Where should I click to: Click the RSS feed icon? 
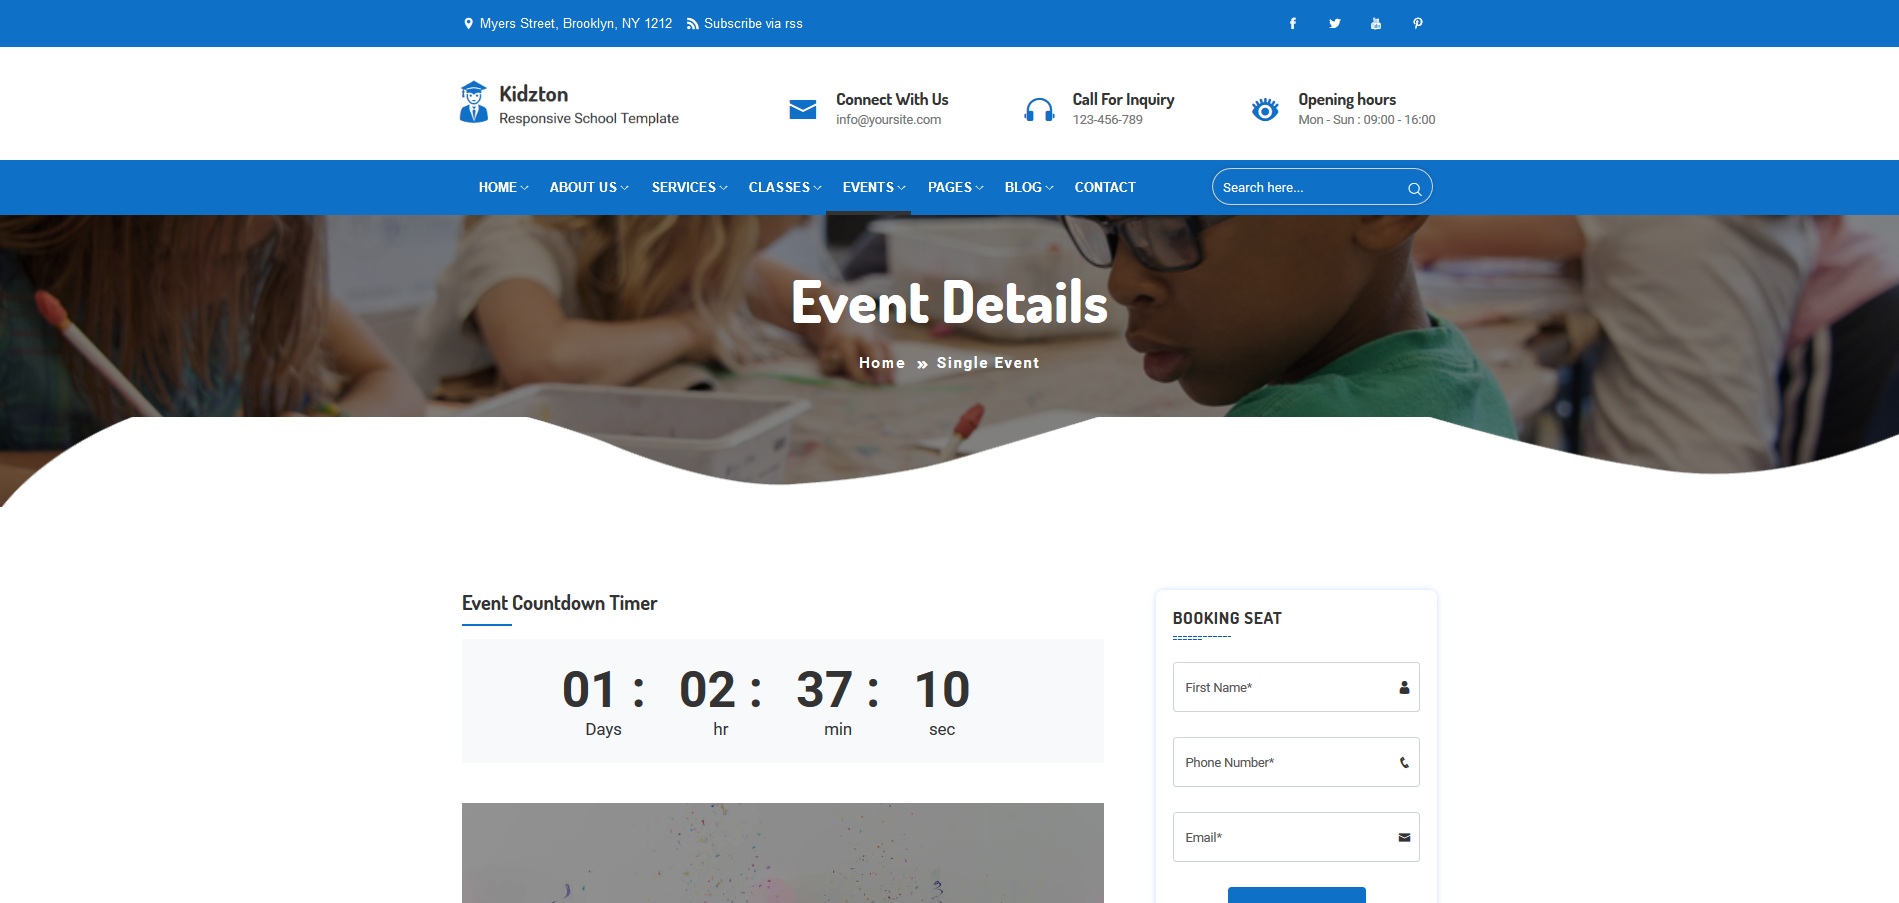tap(692, 24)
